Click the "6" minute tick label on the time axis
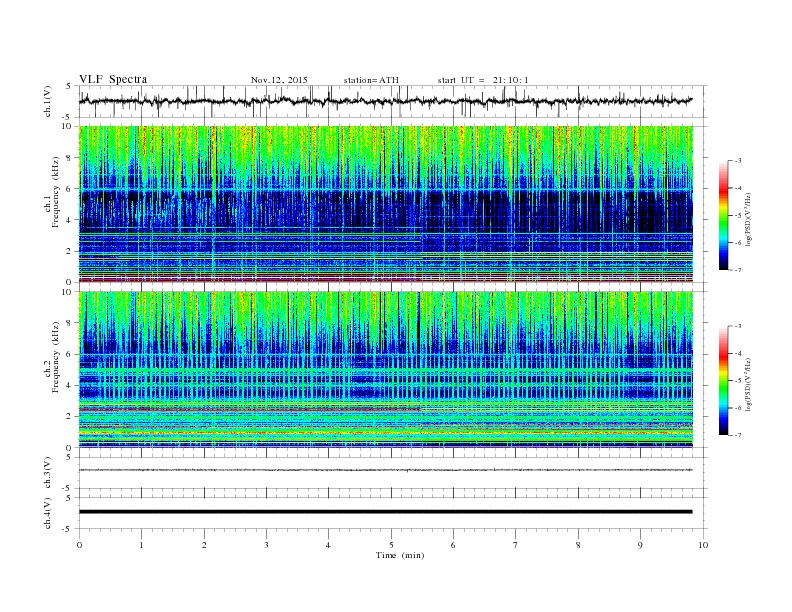 [x=453, y=545]
